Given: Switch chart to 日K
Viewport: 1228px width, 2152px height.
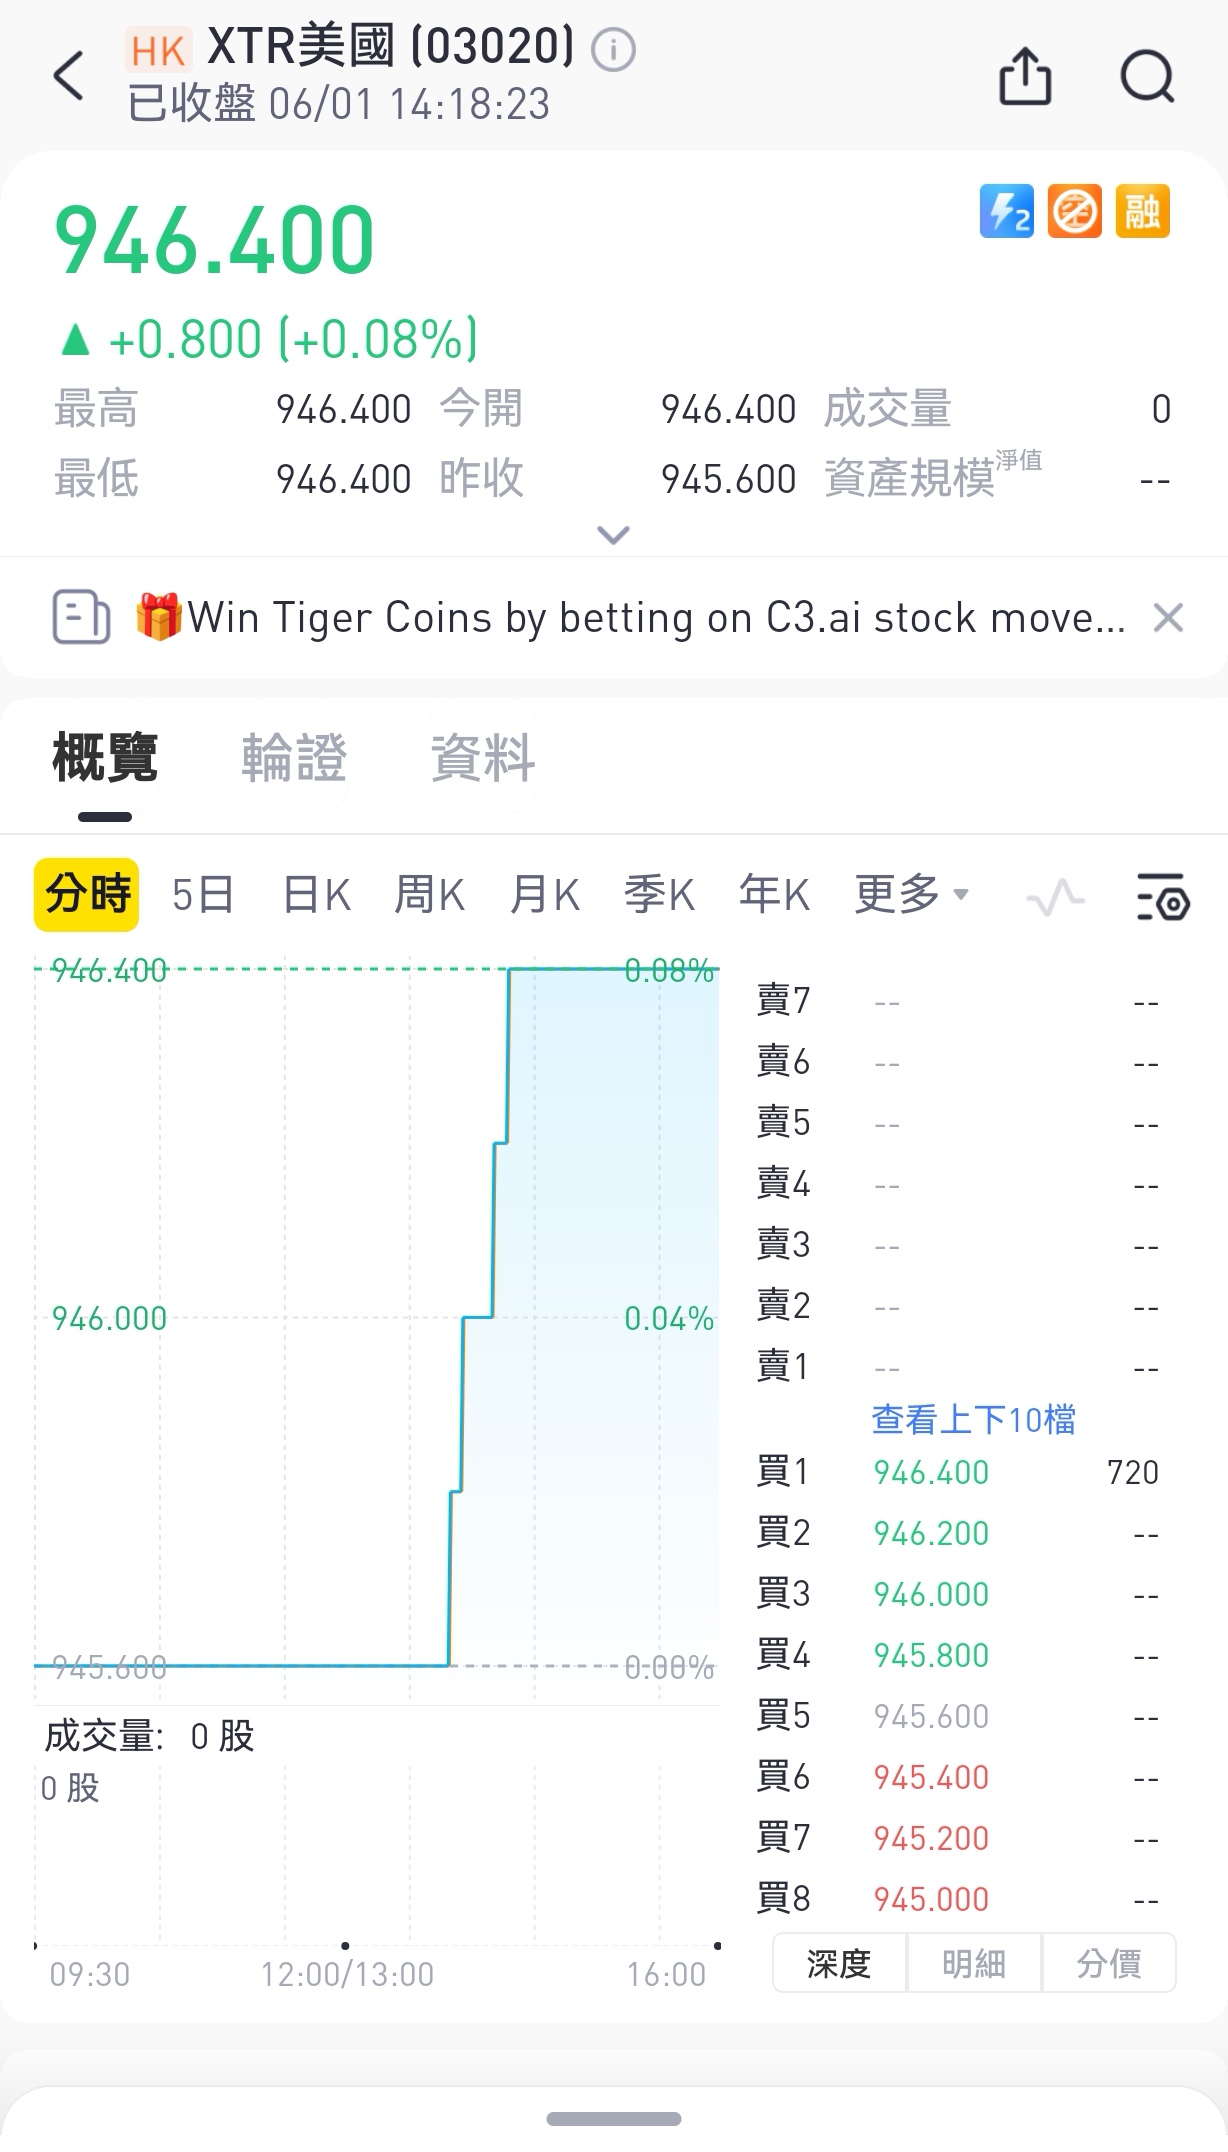Looking at the screenshot, I should pos(317,894).
